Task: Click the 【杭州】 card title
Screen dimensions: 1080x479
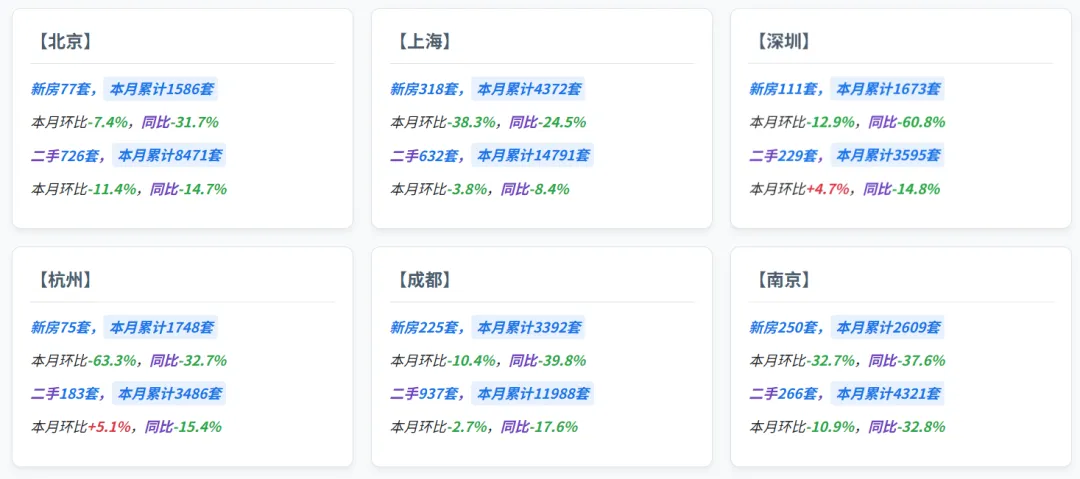Action: click(61, 280)
